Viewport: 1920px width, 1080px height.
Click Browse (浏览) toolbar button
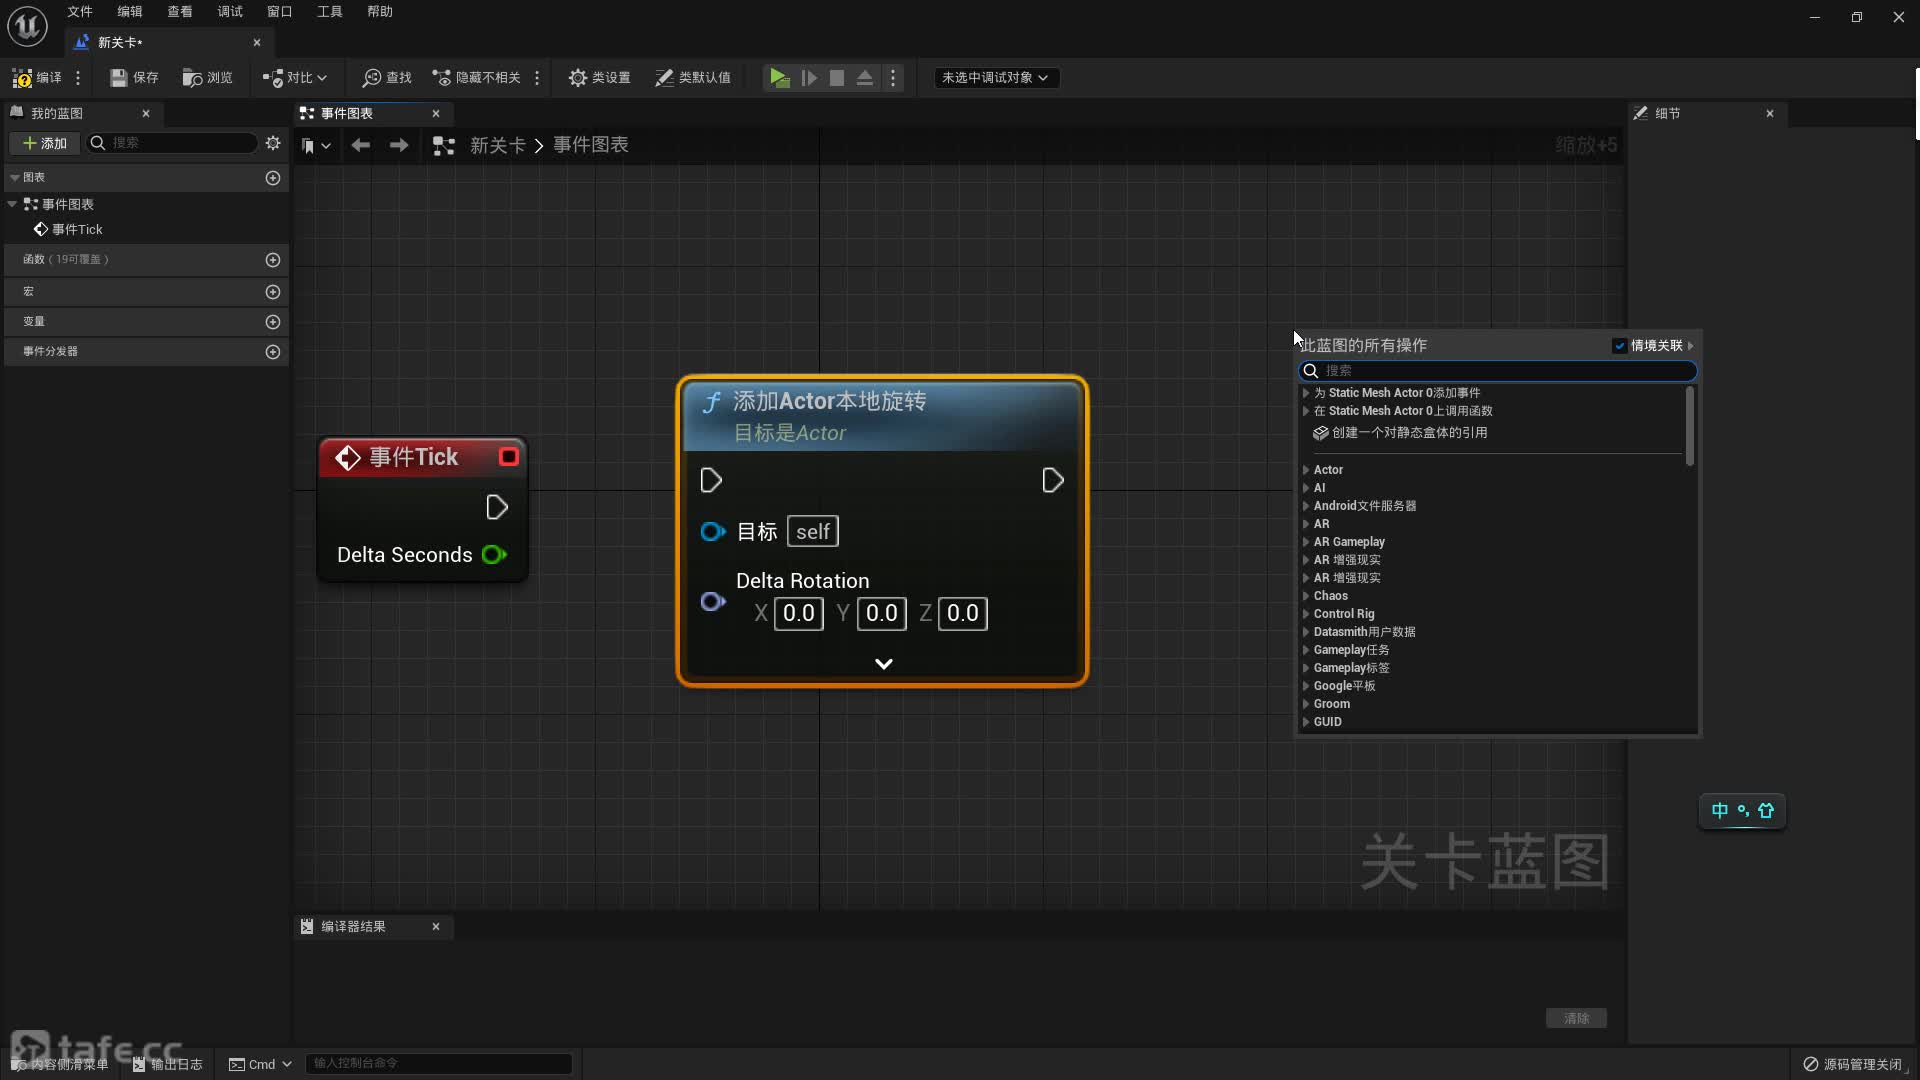click(207, 77)
